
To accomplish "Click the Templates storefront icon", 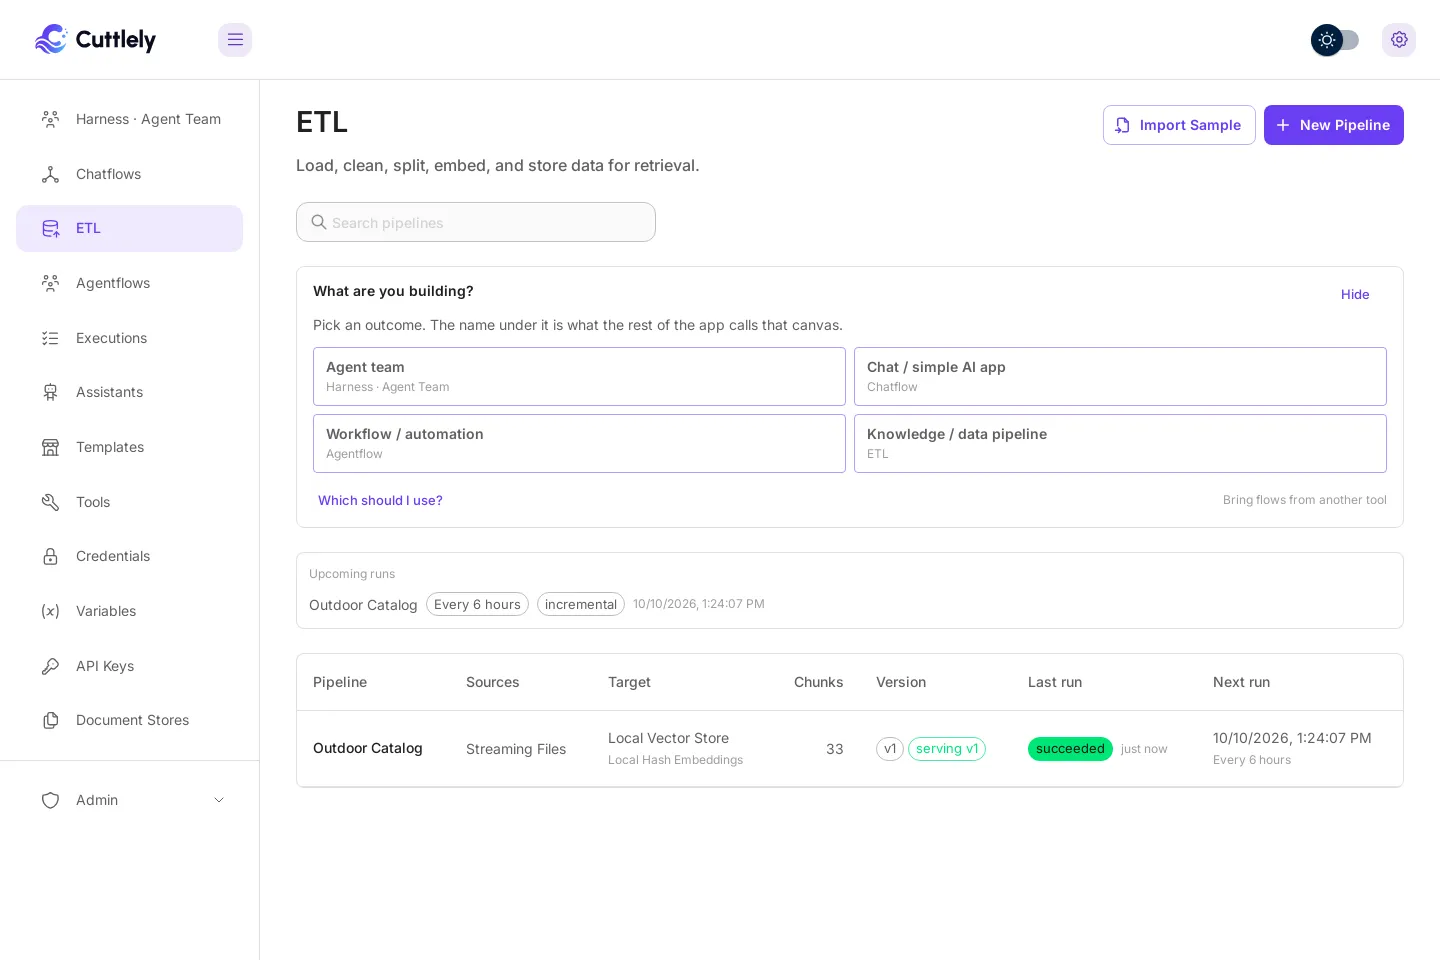I will (50, 447).
